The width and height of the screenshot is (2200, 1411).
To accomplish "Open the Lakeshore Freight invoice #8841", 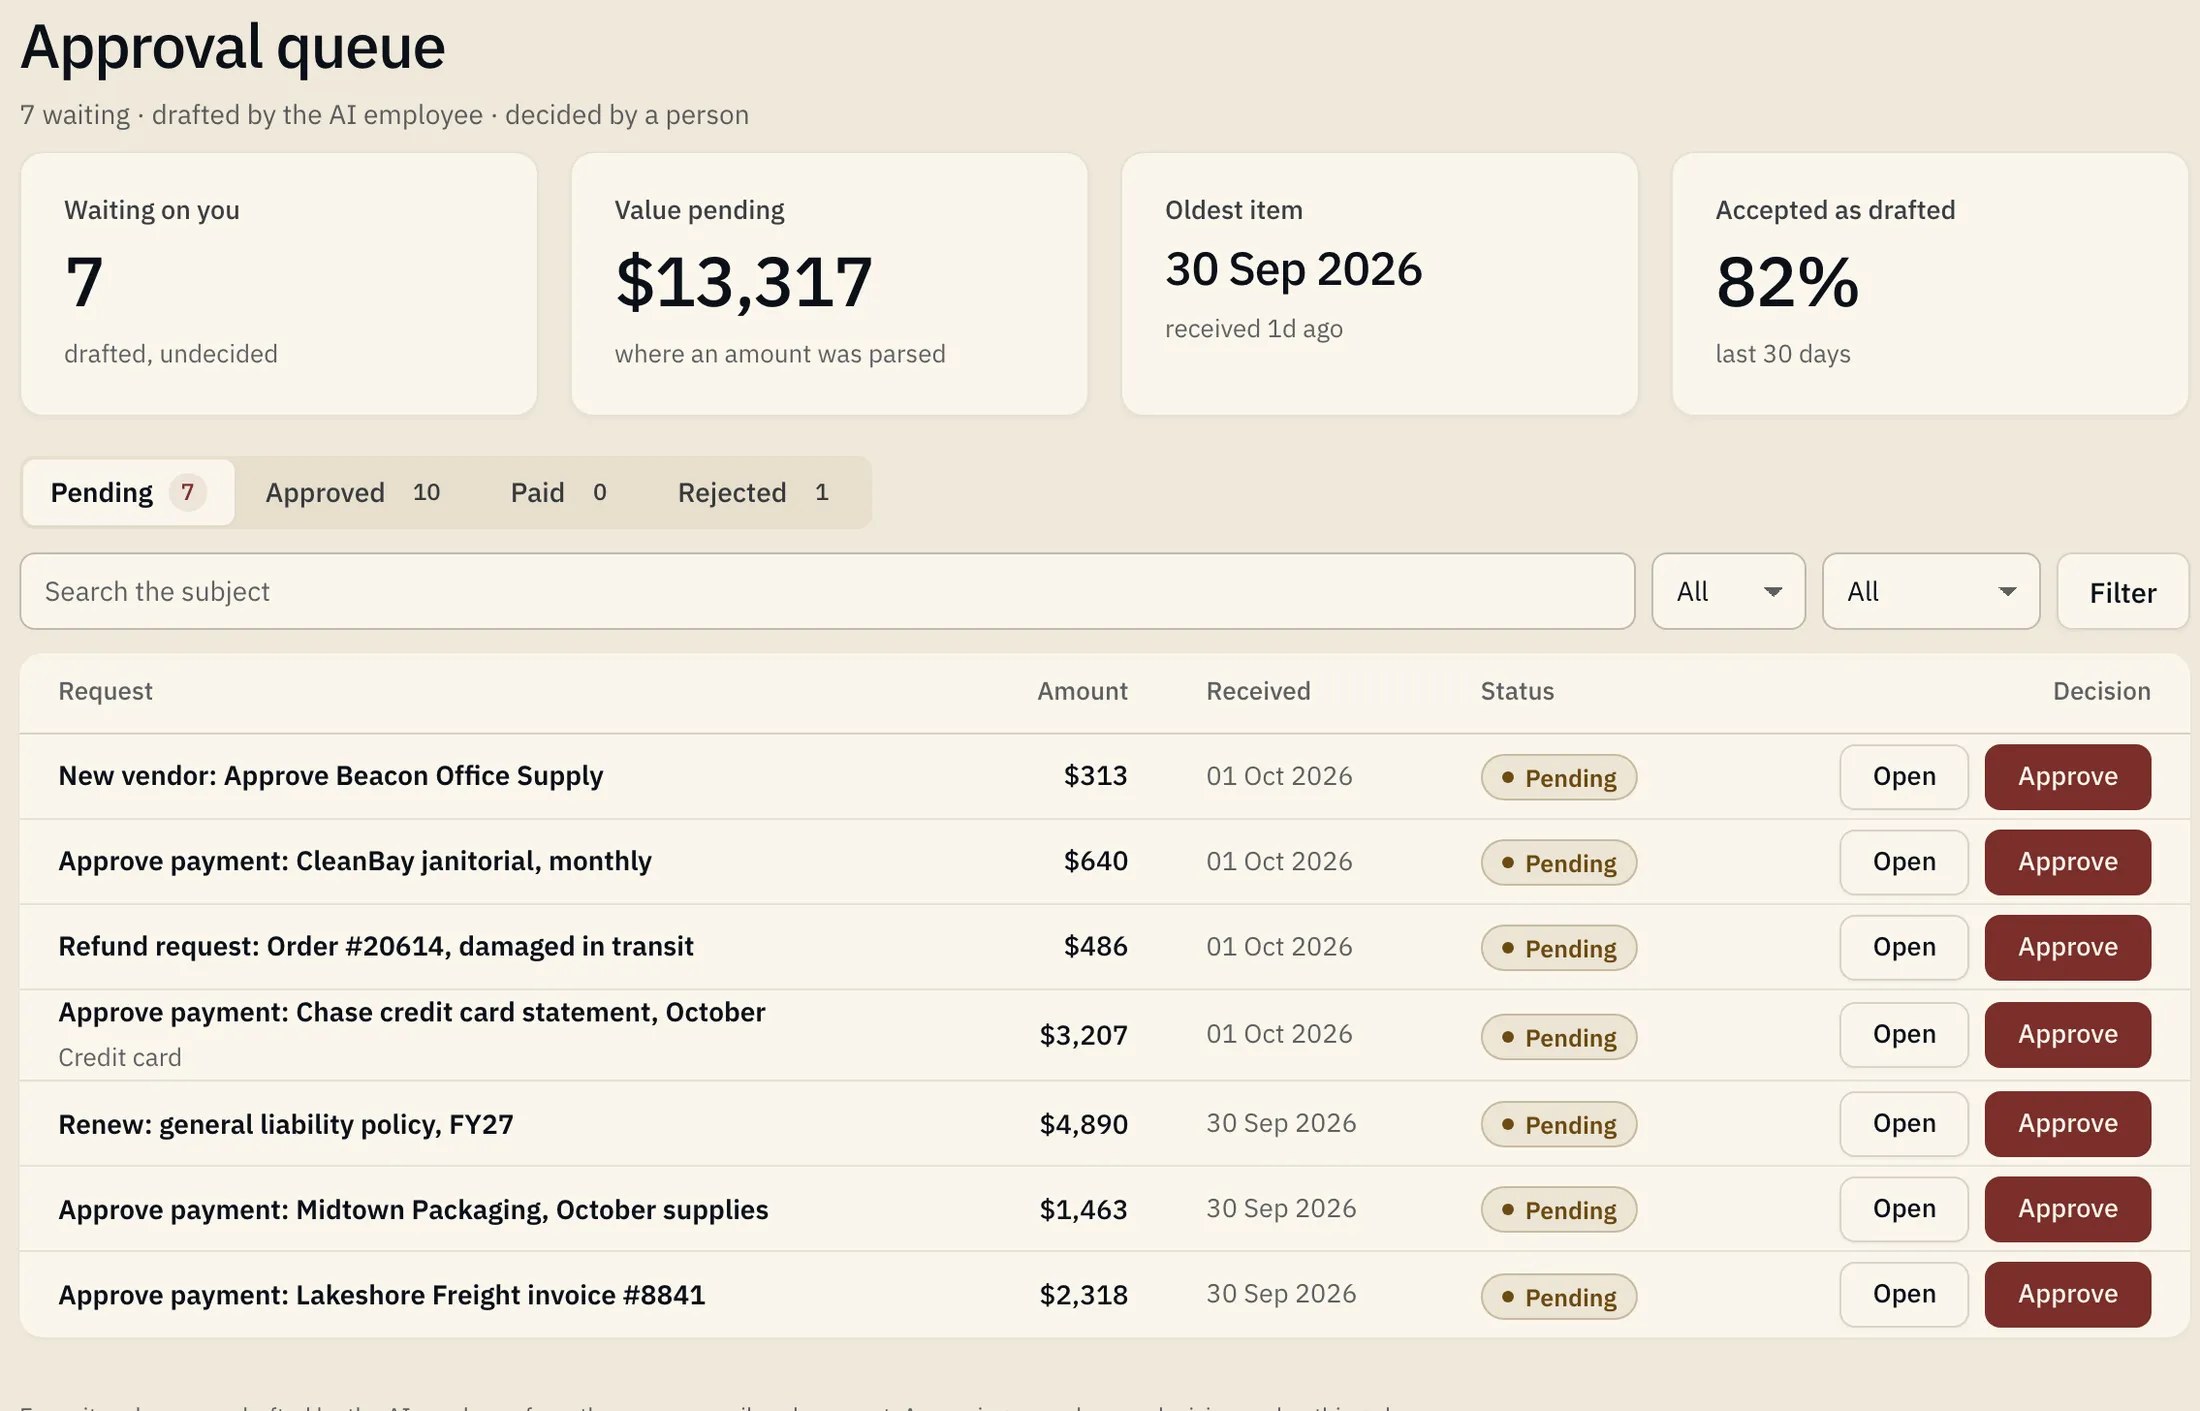I will point(1903,1294).
